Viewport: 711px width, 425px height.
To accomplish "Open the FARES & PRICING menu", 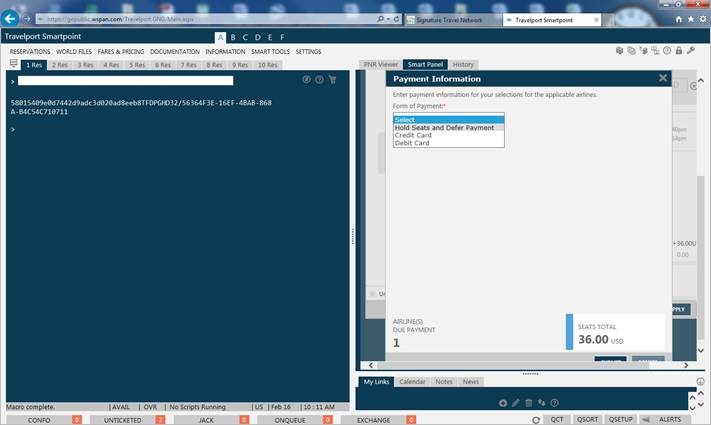I will (x=121, y=52).
